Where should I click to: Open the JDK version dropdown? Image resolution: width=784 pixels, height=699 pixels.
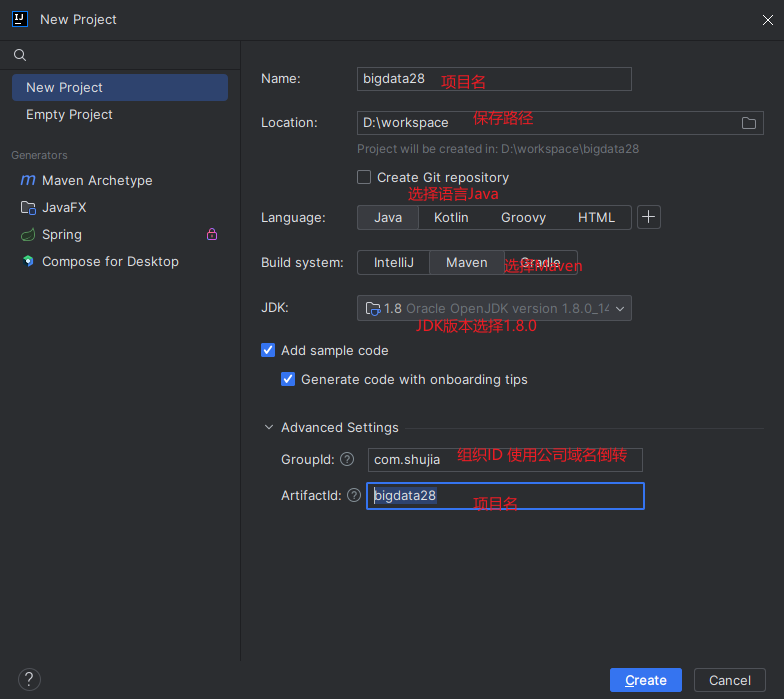(494, 308)
